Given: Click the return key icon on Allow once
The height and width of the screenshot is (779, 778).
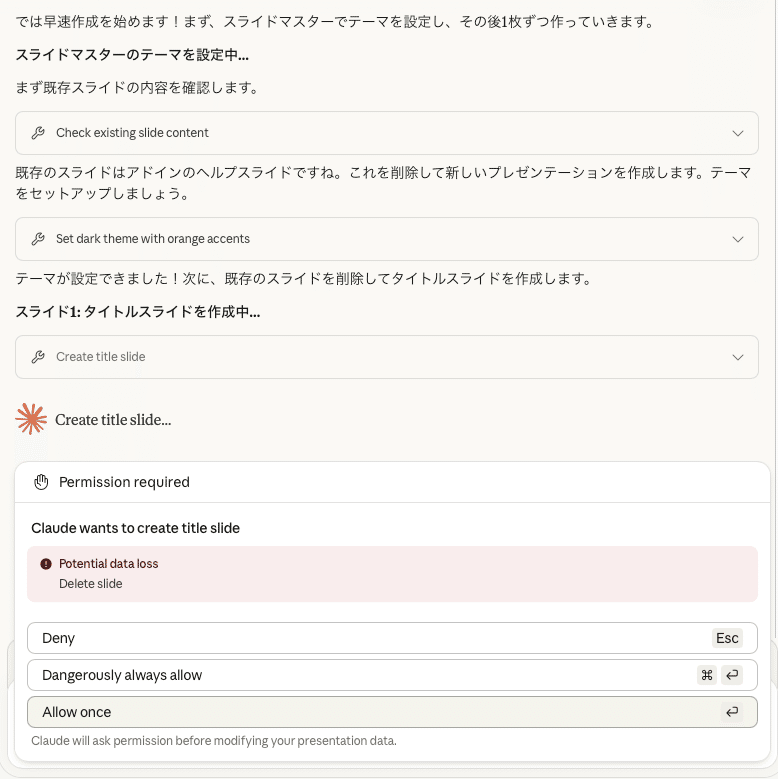Looking at the screenshot, I should (732, 712).
